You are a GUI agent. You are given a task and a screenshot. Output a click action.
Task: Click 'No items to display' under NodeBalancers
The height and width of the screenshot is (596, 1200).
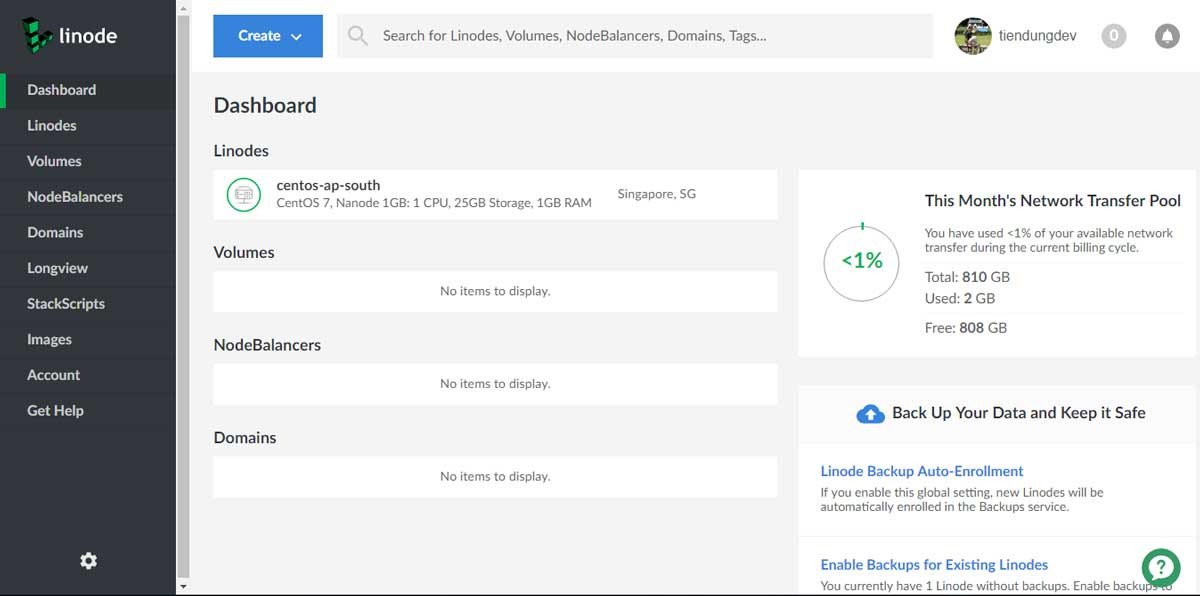495,384
